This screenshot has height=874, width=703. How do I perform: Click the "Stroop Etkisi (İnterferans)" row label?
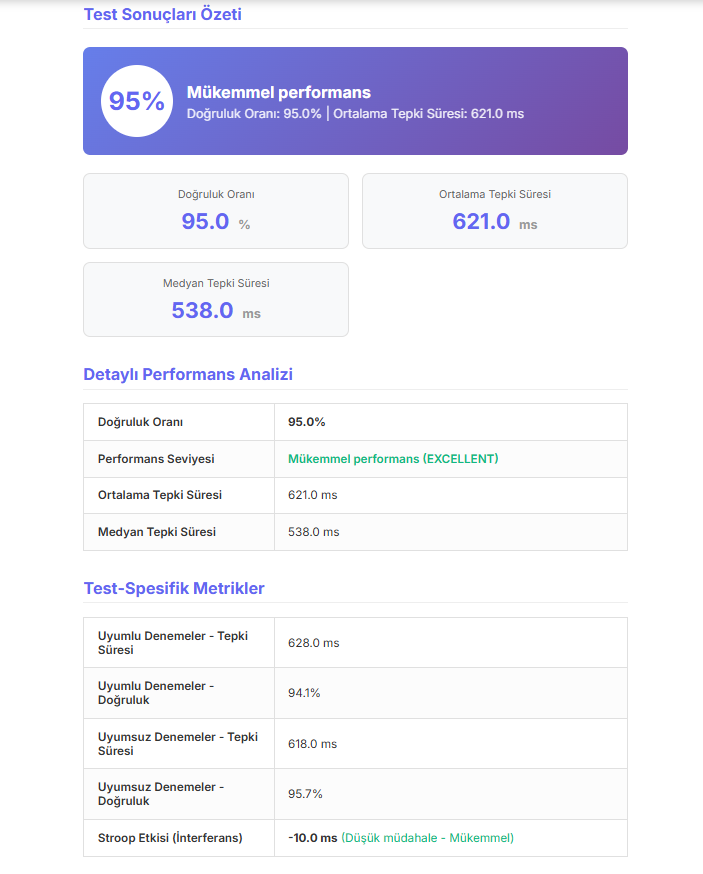point(170,838)
